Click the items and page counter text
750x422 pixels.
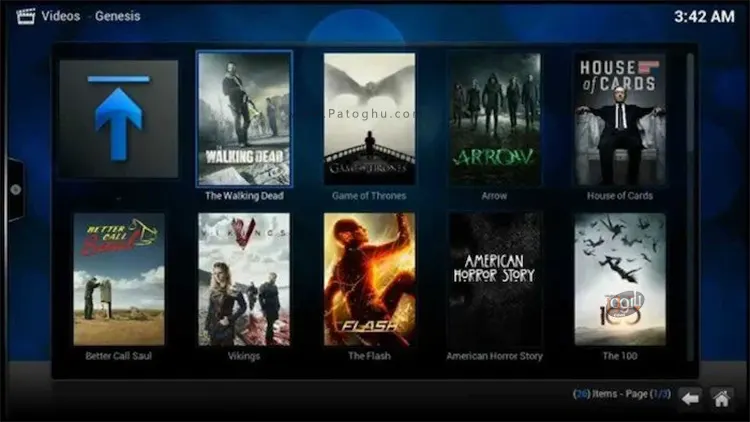(x=622, y=394)
